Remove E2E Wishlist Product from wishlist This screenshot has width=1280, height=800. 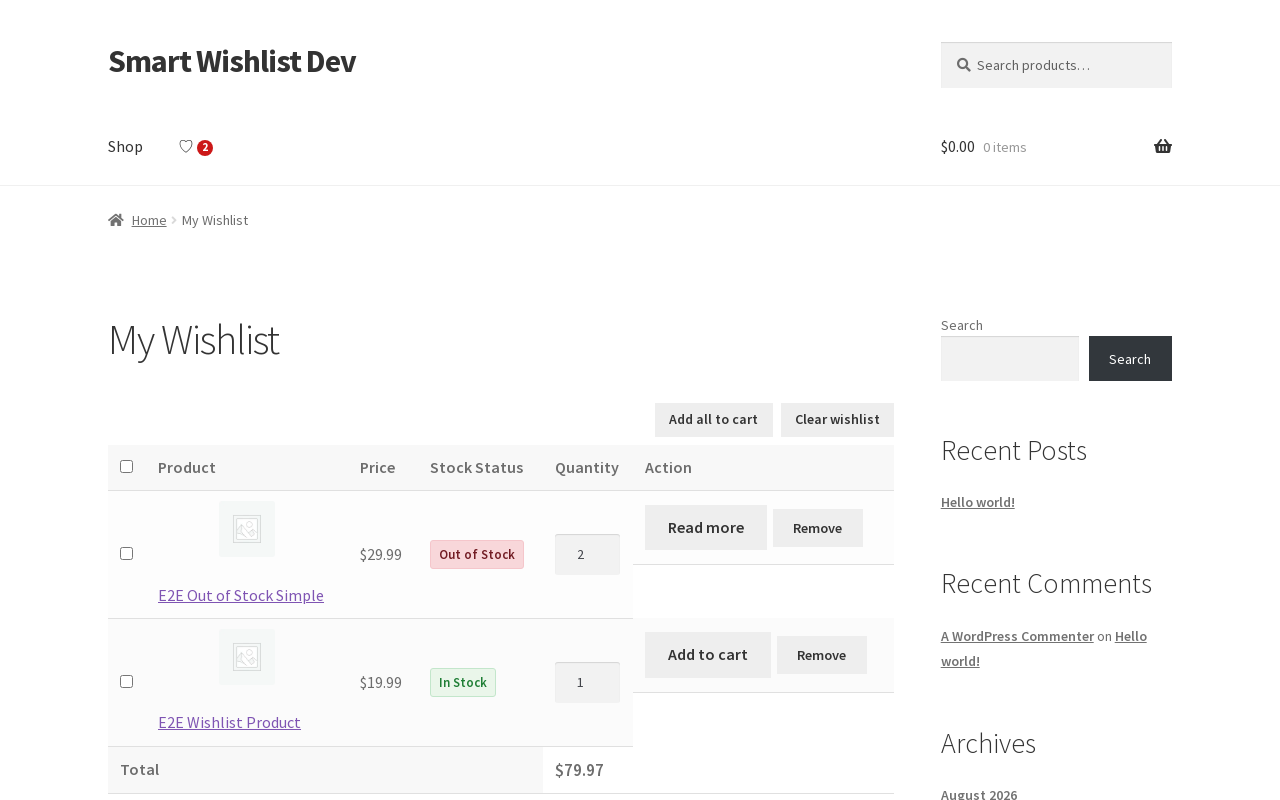(822, 655)
